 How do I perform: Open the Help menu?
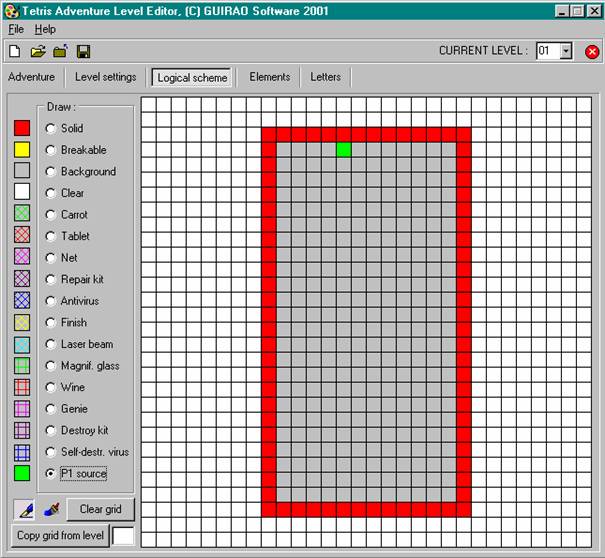pos(45,29)
